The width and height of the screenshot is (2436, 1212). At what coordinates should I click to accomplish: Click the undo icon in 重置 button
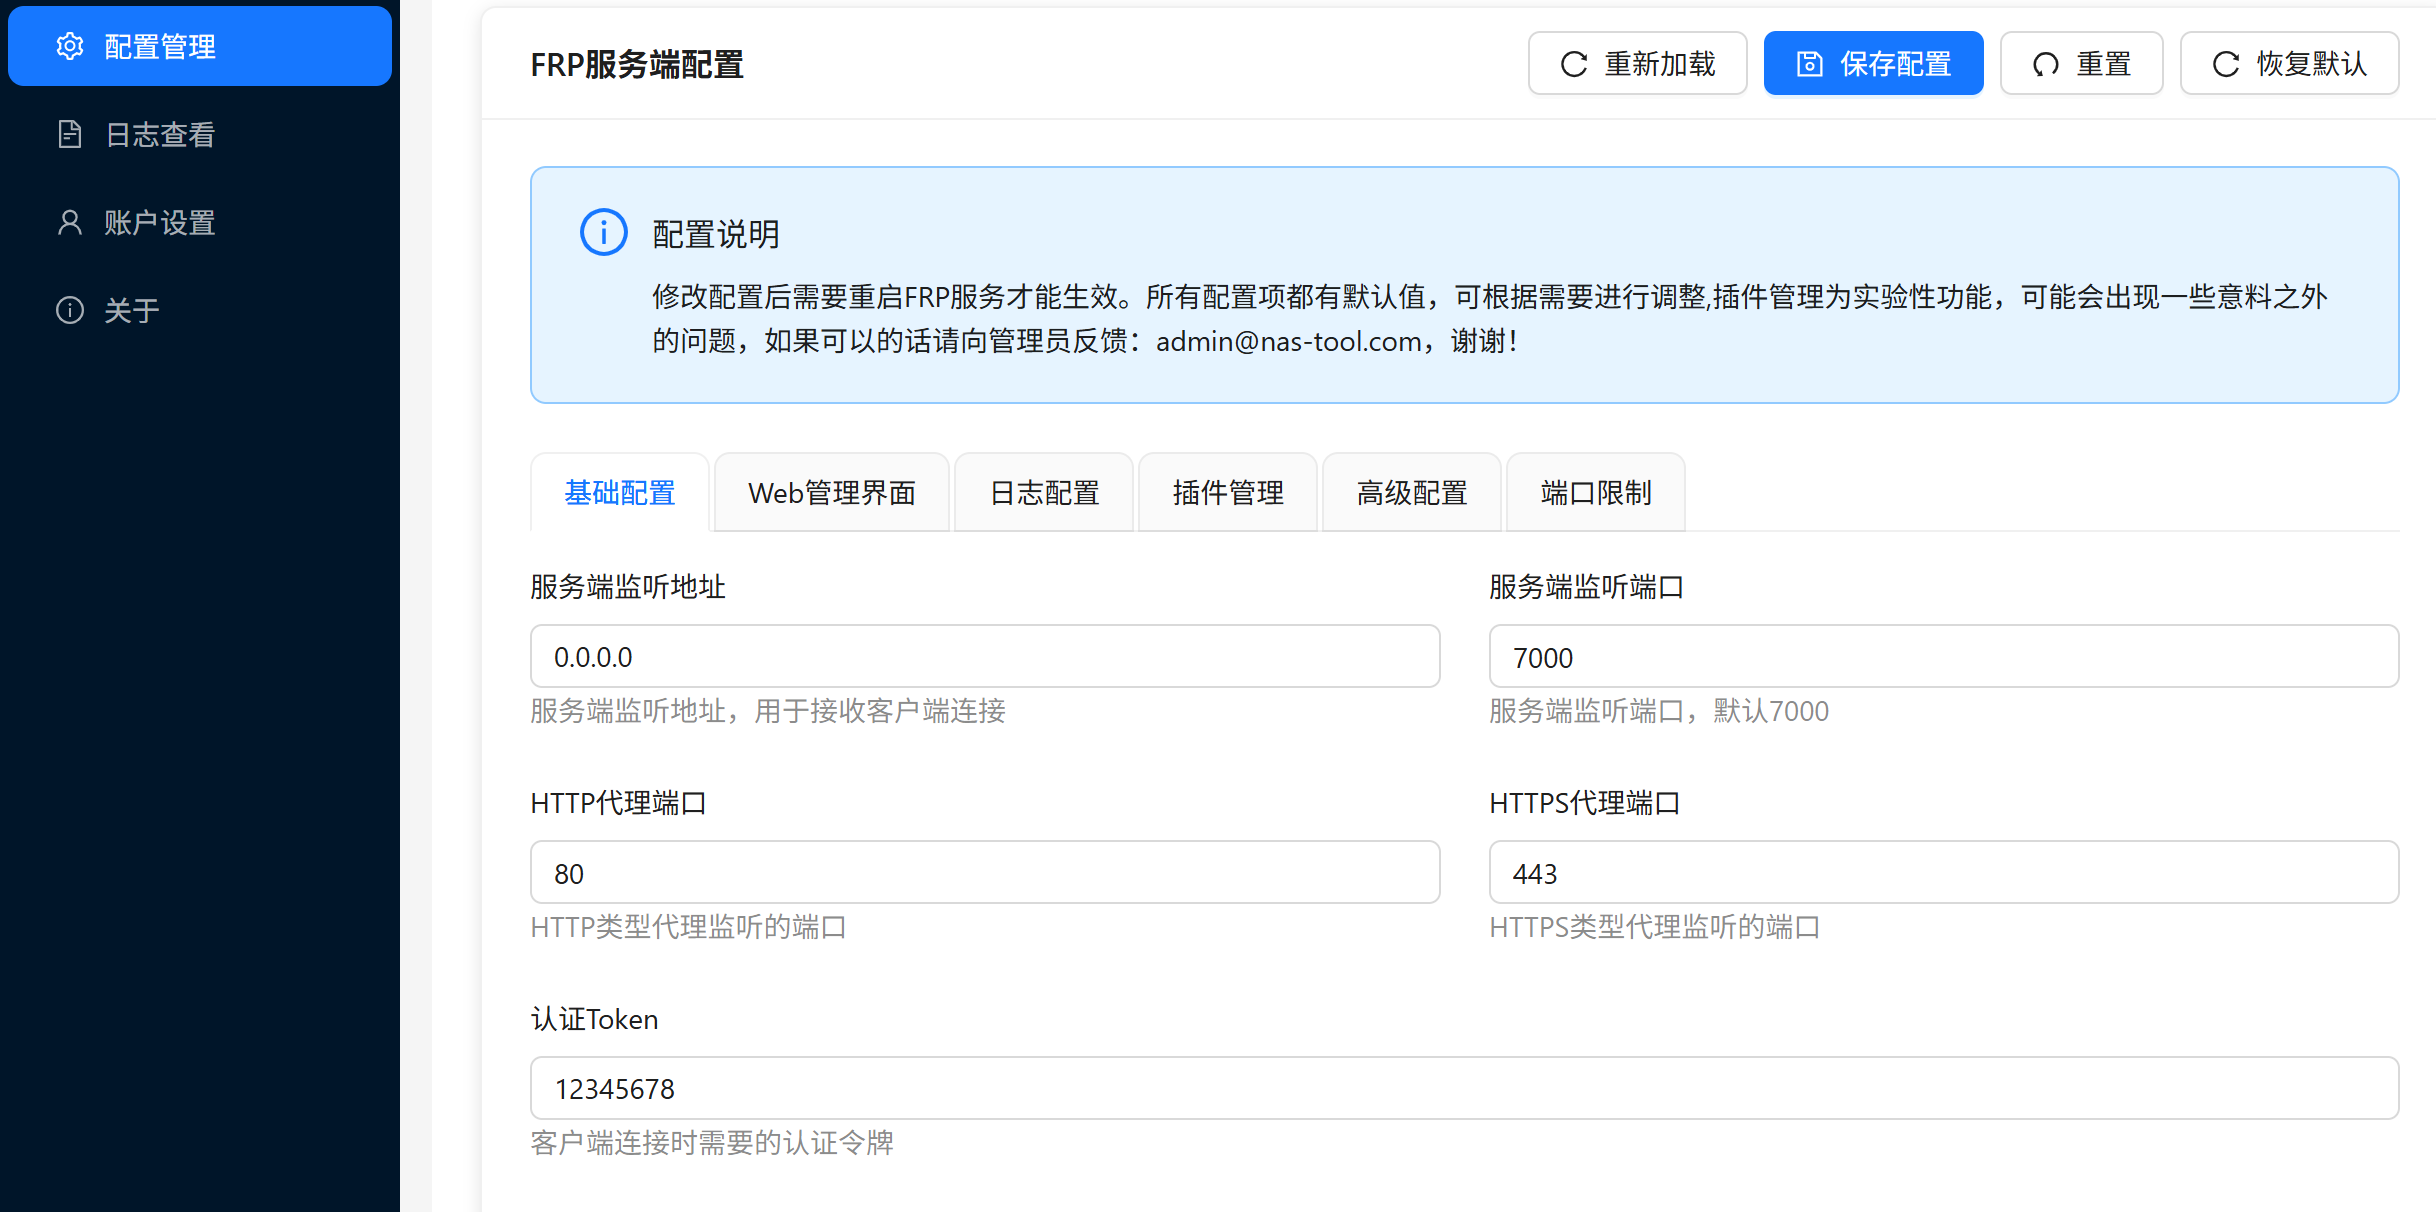tap(2045, 64)
